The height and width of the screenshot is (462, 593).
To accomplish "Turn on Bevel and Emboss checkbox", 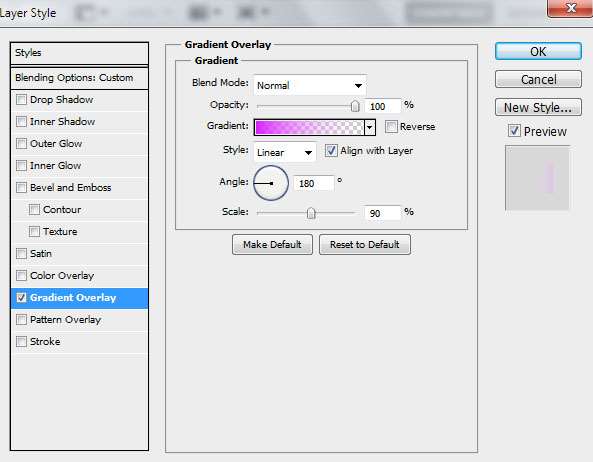I will [x=21, y=188].
